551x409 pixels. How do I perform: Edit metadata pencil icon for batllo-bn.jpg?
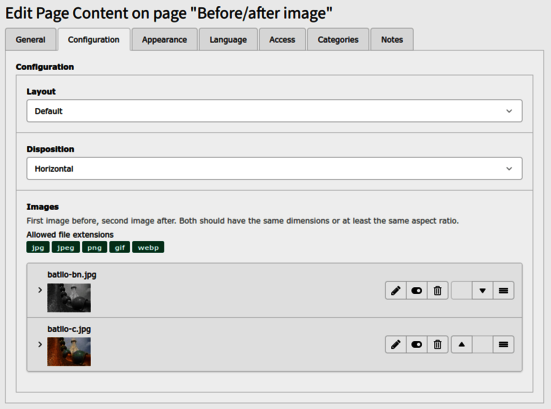(396, 291)
